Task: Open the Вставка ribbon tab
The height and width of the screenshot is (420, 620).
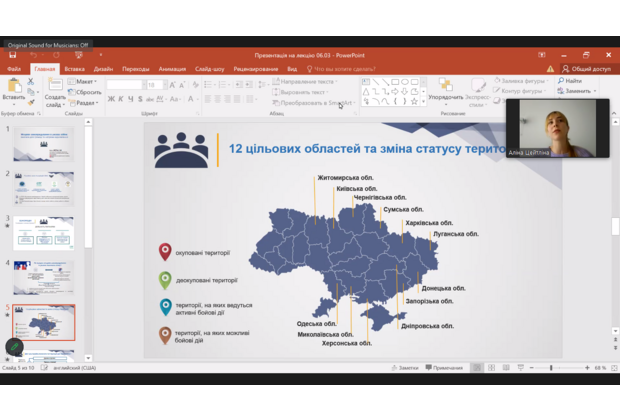Action: click(x=74, y=69)
